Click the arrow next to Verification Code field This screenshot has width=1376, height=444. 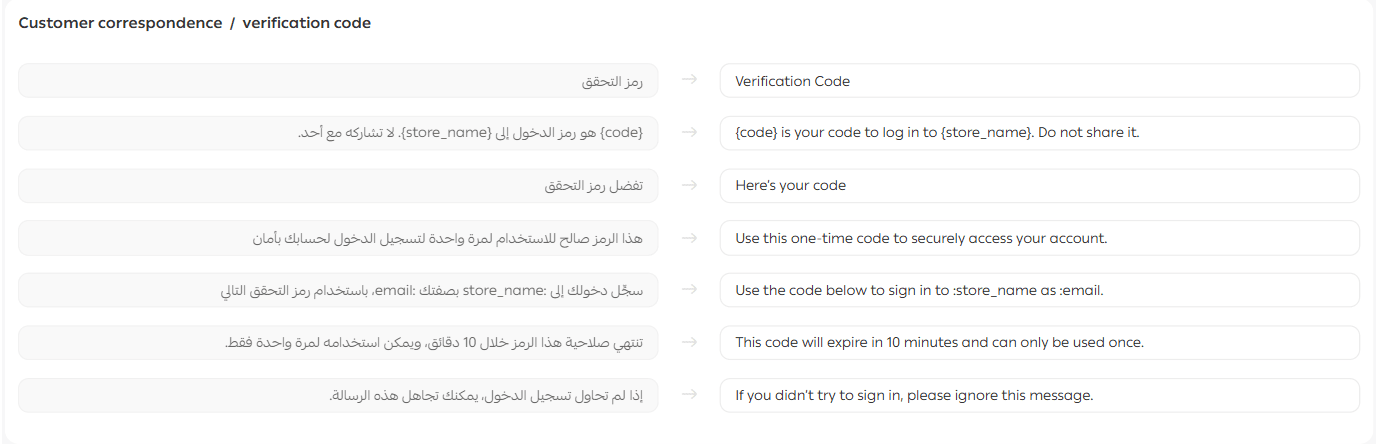click(x=689, y=81)
